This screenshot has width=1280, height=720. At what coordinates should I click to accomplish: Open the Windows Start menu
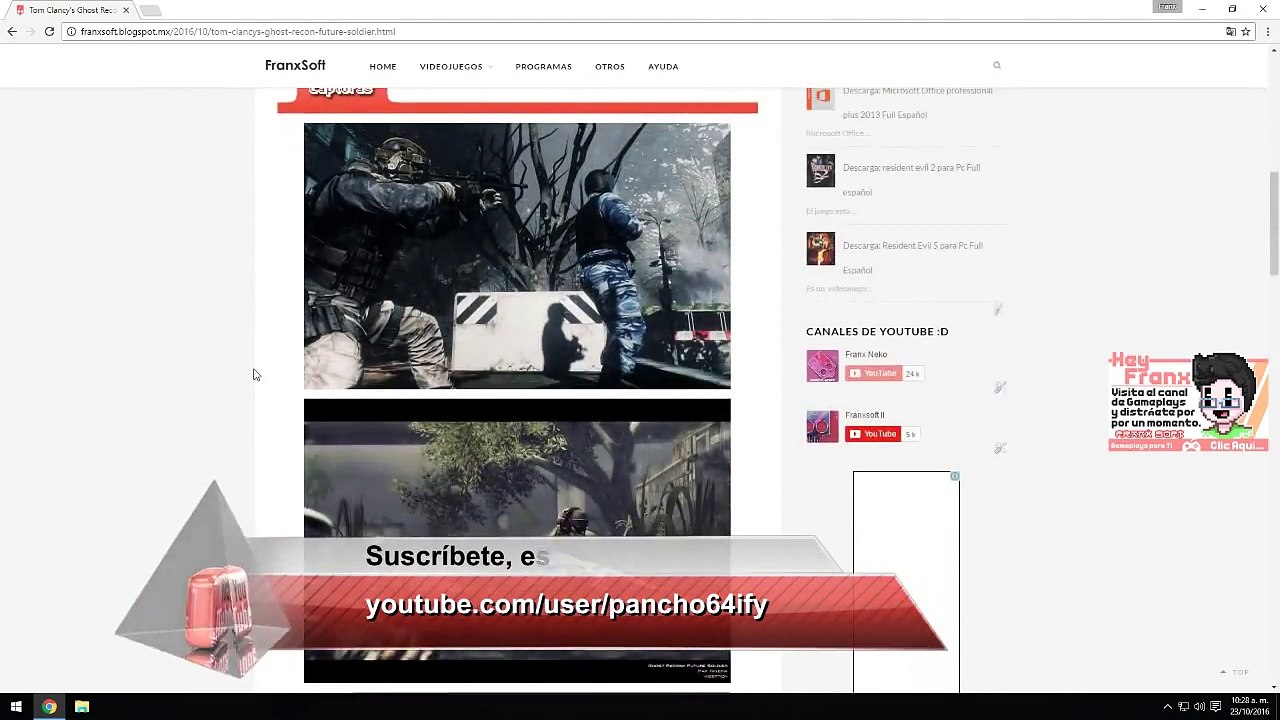point(16,707)
